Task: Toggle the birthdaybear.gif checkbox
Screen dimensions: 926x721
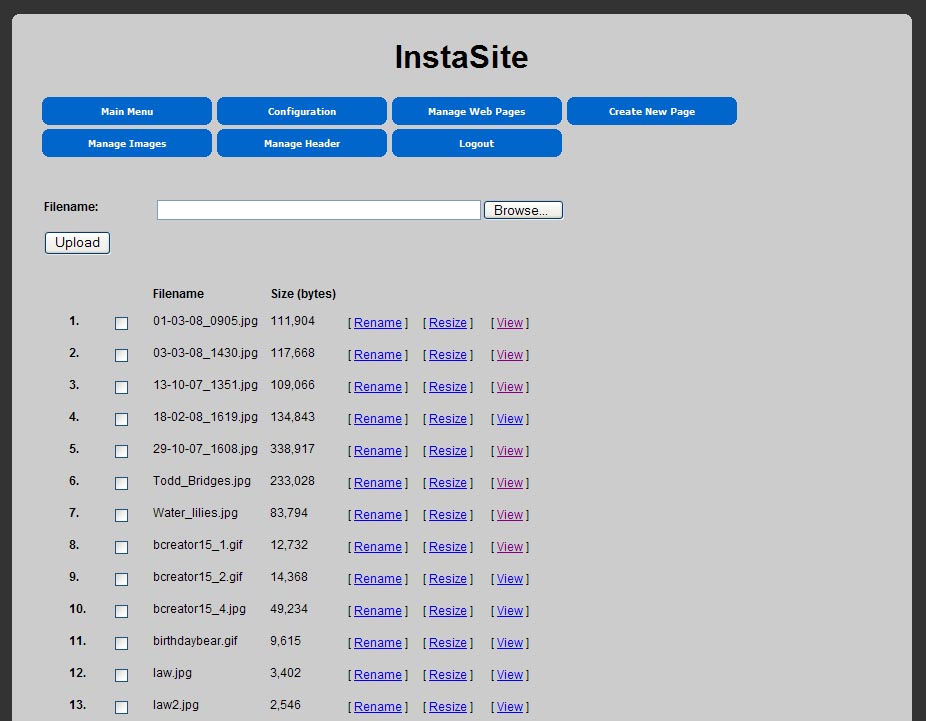Action: [121, 642]
